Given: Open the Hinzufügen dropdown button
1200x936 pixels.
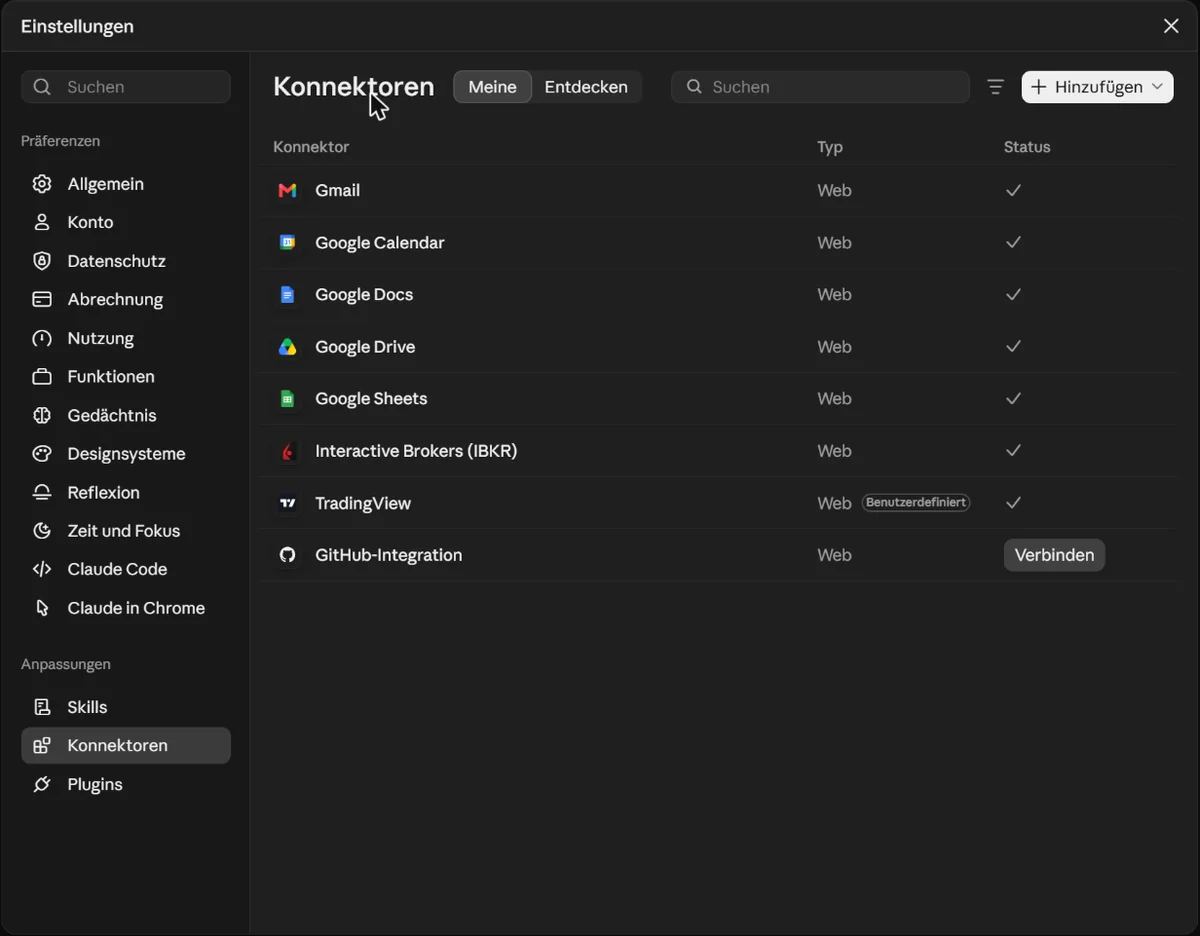Looking at the screenshot, I should [1097, 87].
